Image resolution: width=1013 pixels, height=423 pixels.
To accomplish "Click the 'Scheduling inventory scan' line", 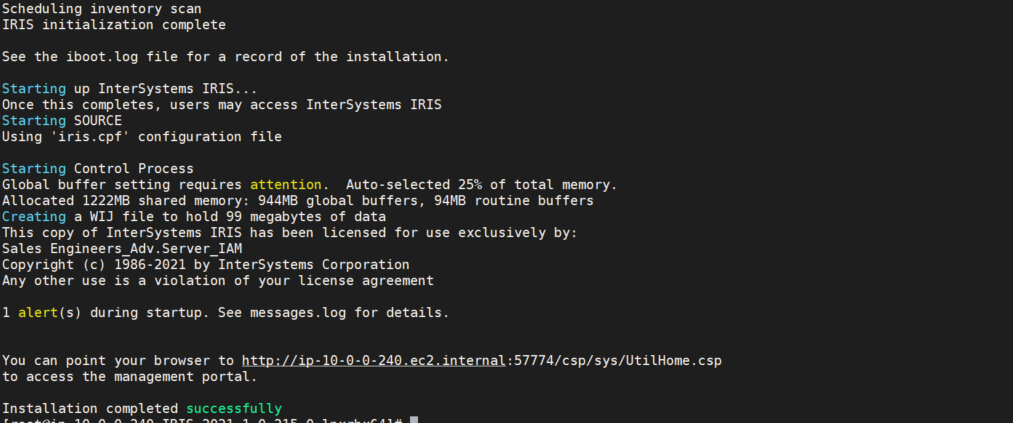I will point(101,8).
